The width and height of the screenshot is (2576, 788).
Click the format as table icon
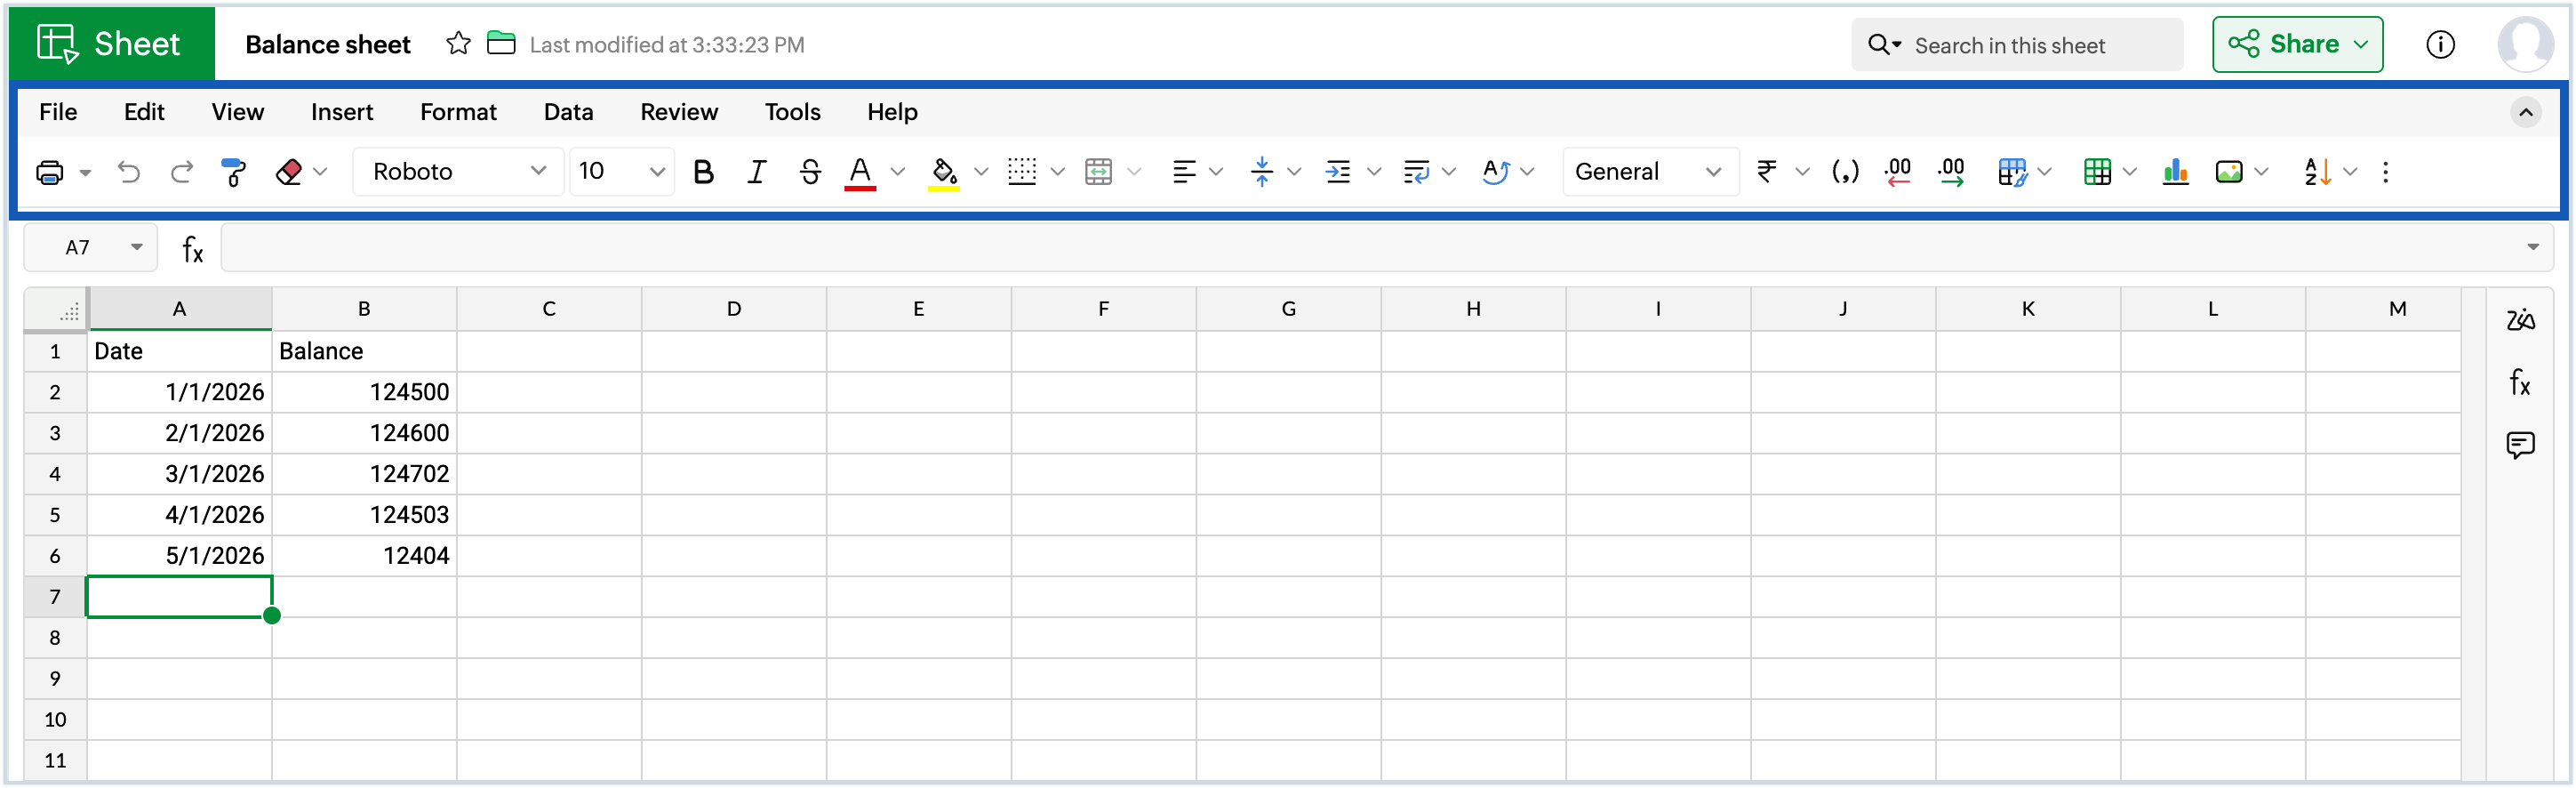point(2097,172)
